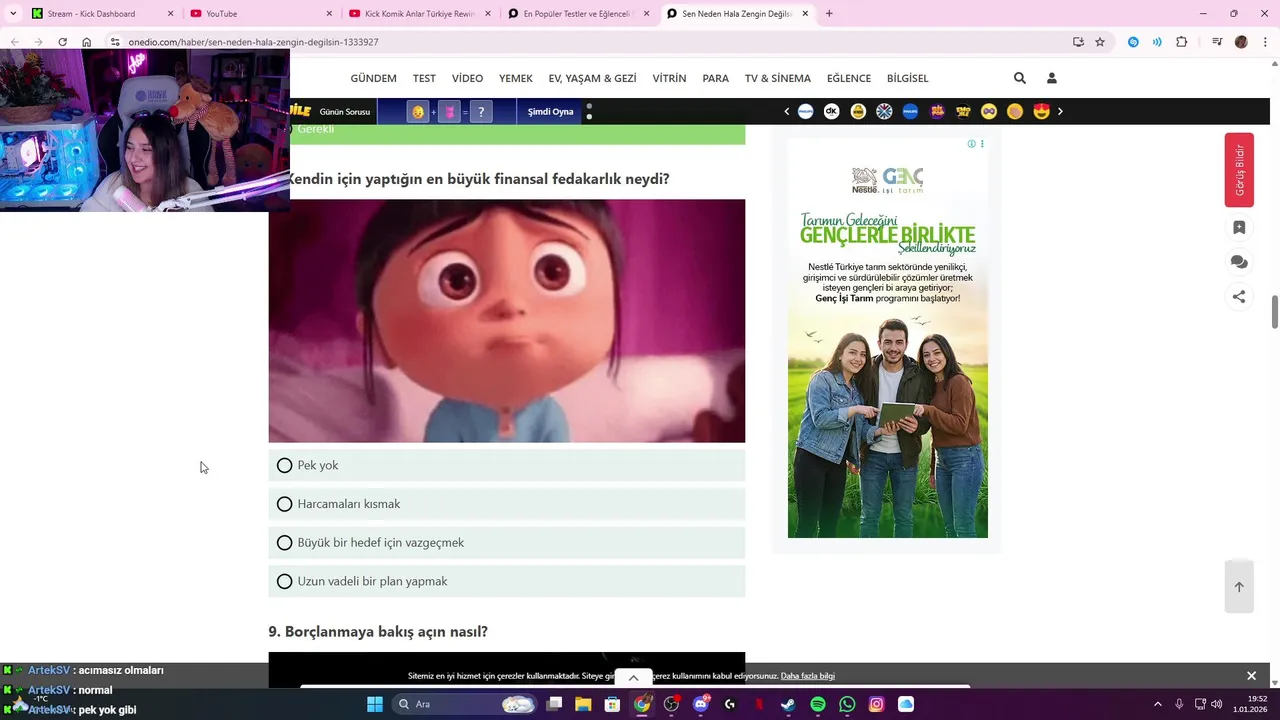
Task: Open the Chrome profile avatar
Action: (x=1241, y=42)
